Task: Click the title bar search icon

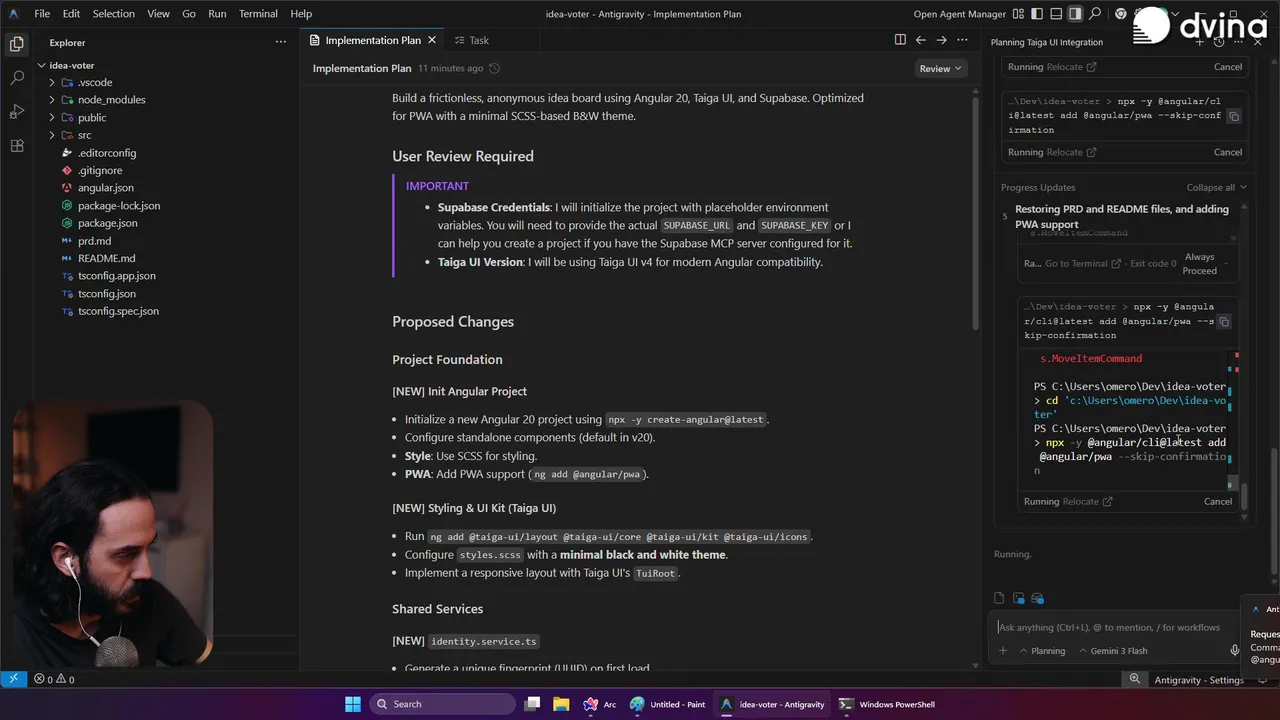Action: click(x=1095, y=14)
